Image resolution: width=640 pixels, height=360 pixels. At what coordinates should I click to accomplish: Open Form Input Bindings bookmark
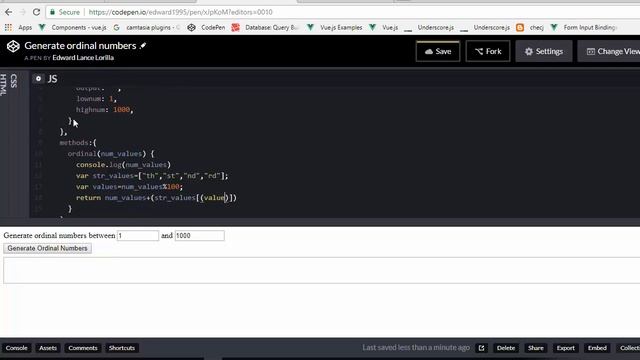point(584,27)
